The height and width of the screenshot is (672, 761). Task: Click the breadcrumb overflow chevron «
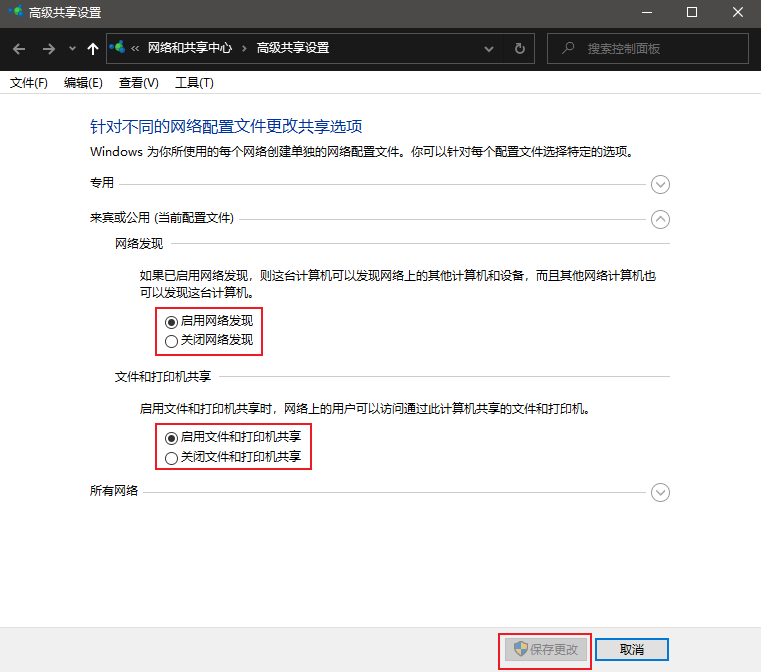click(135, 48)
